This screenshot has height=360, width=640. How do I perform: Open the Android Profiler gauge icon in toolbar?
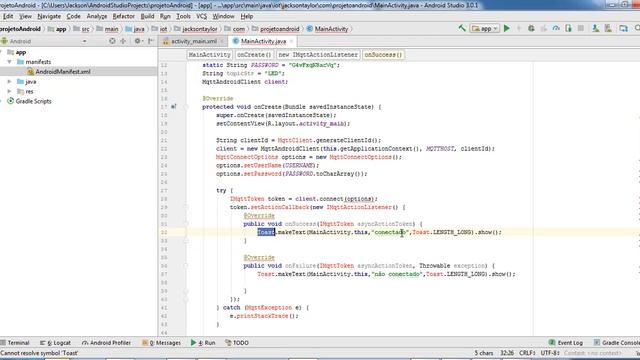click(556, 28)
